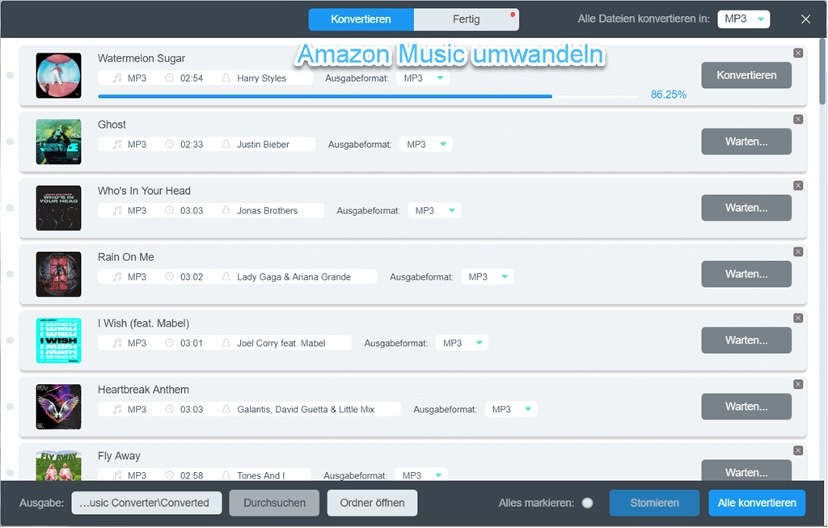Viewport: 828px width, 528px height.
Task: Select the I Wish row radio dot
Action: click(10, 341)
